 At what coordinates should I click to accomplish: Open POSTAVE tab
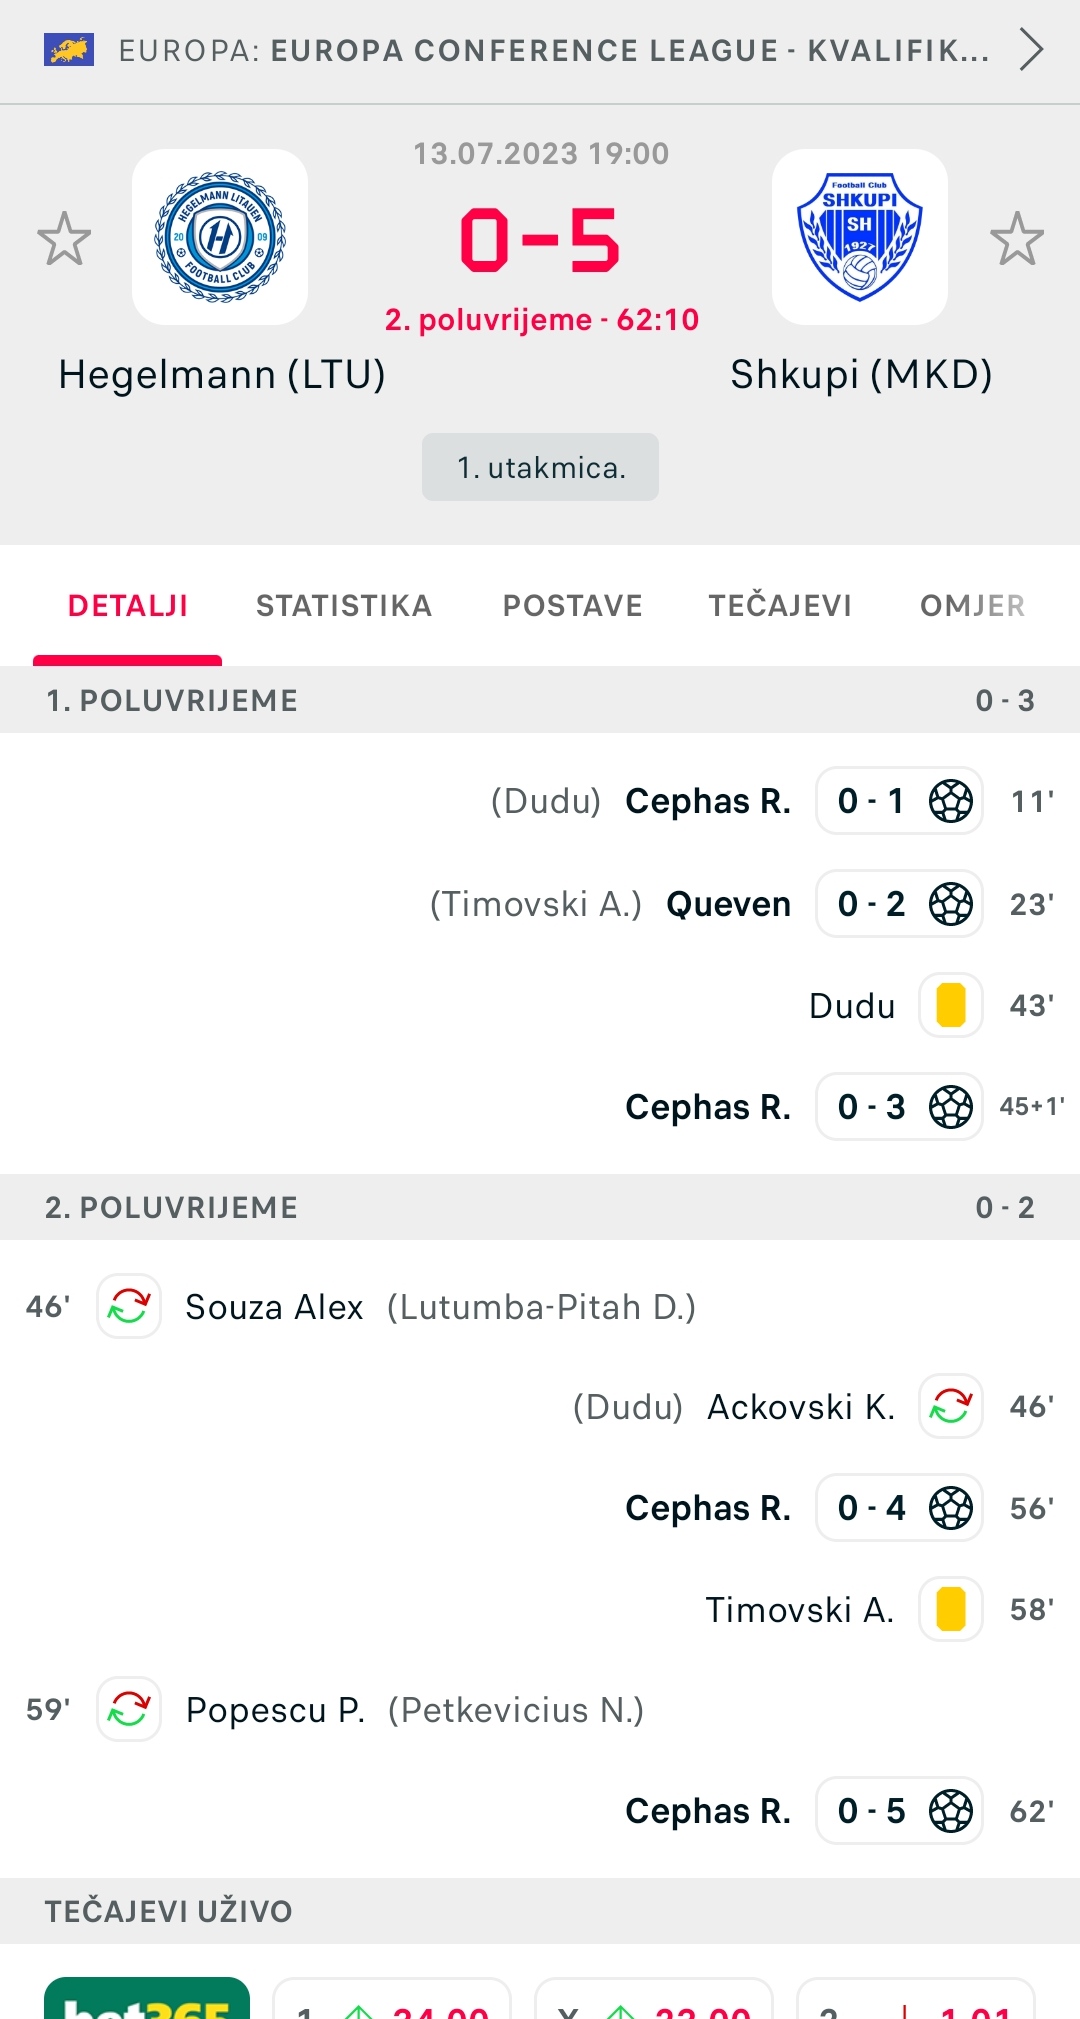(x=573, y=606)
